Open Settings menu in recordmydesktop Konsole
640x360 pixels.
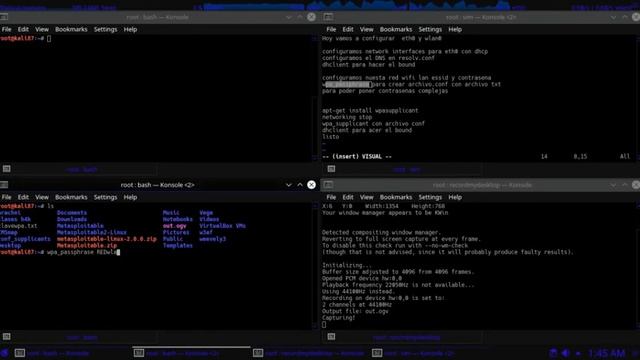click(430, 197)
